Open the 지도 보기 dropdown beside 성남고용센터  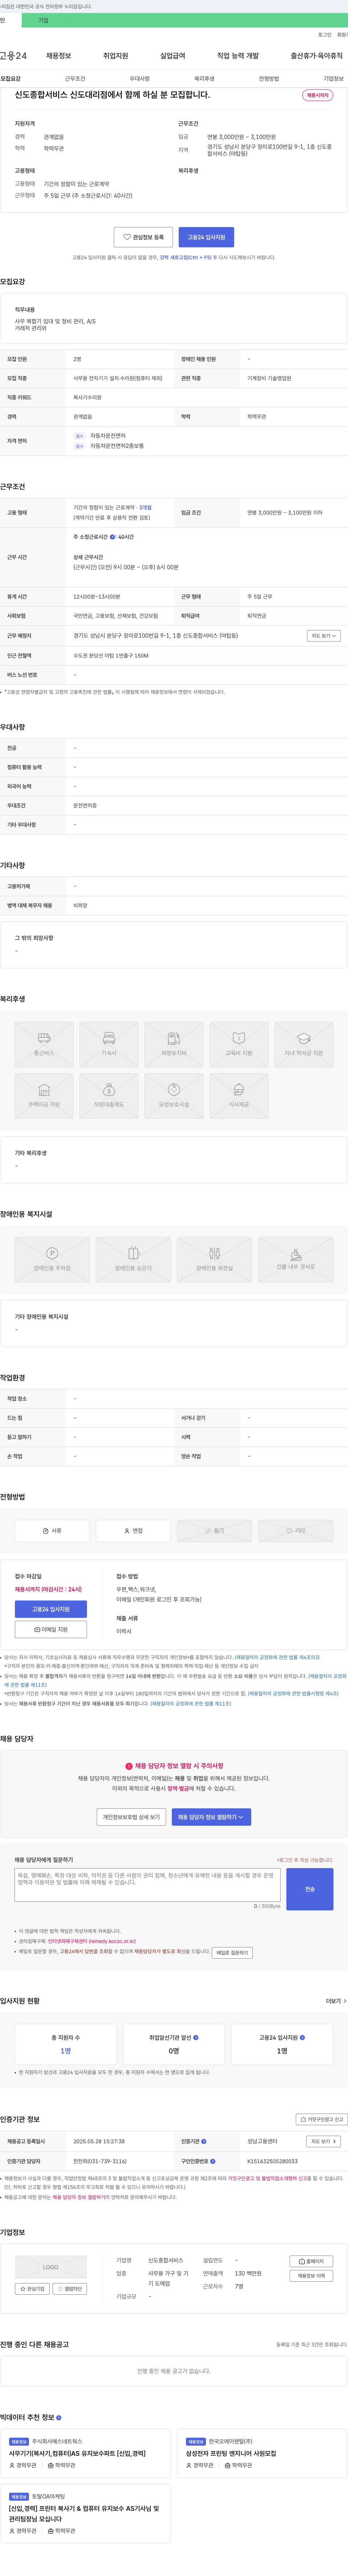tap(323, 2141)
